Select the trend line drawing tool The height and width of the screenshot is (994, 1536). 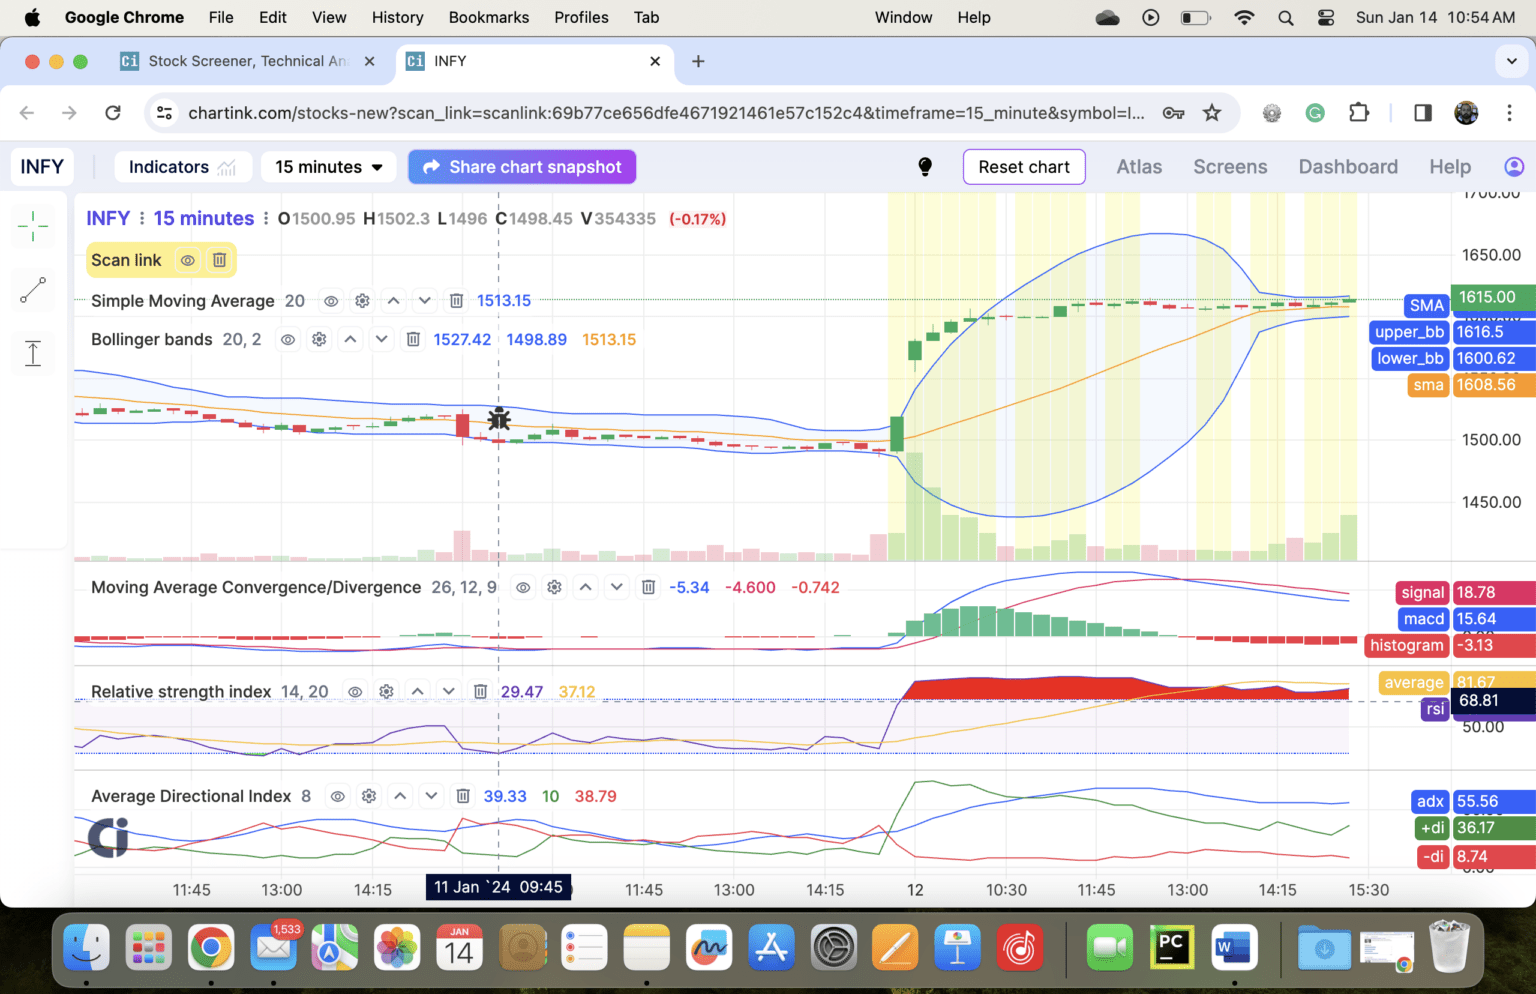click(x=33, y=290)
